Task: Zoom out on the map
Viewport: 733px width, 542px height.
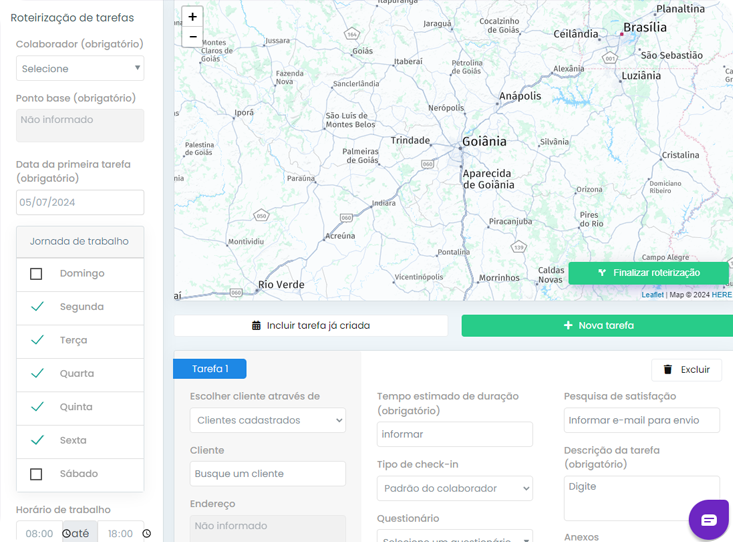Action: [193, 38]
